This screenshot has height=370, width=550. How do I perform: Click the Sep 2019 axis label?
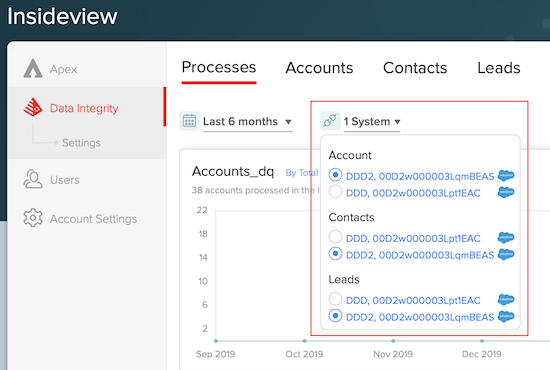[x=215, y=354]
